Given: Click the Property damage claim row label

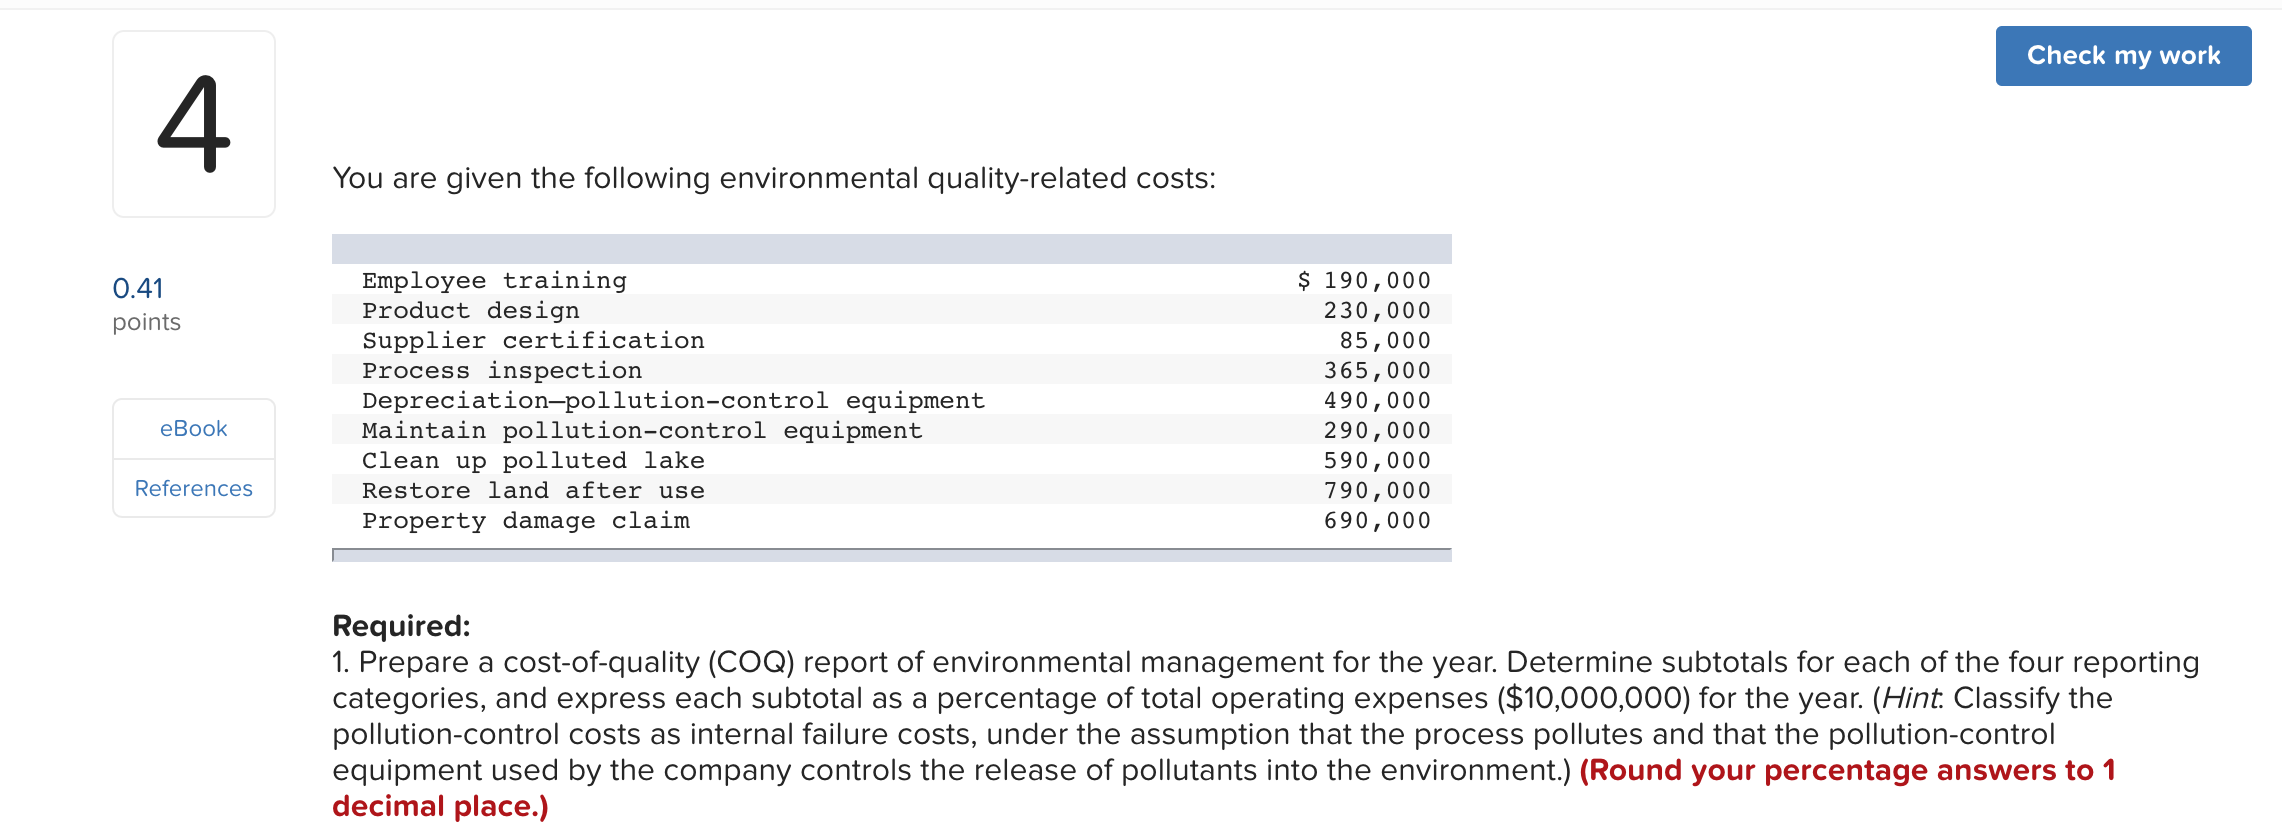Looking at the screenshot, I should tap(526, 521).
